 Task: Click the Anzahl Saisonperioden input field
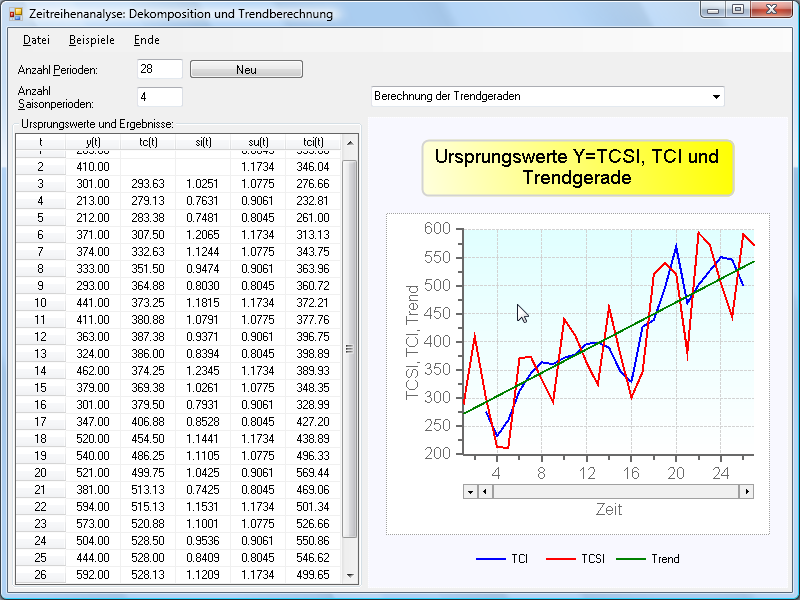(160, 97)
